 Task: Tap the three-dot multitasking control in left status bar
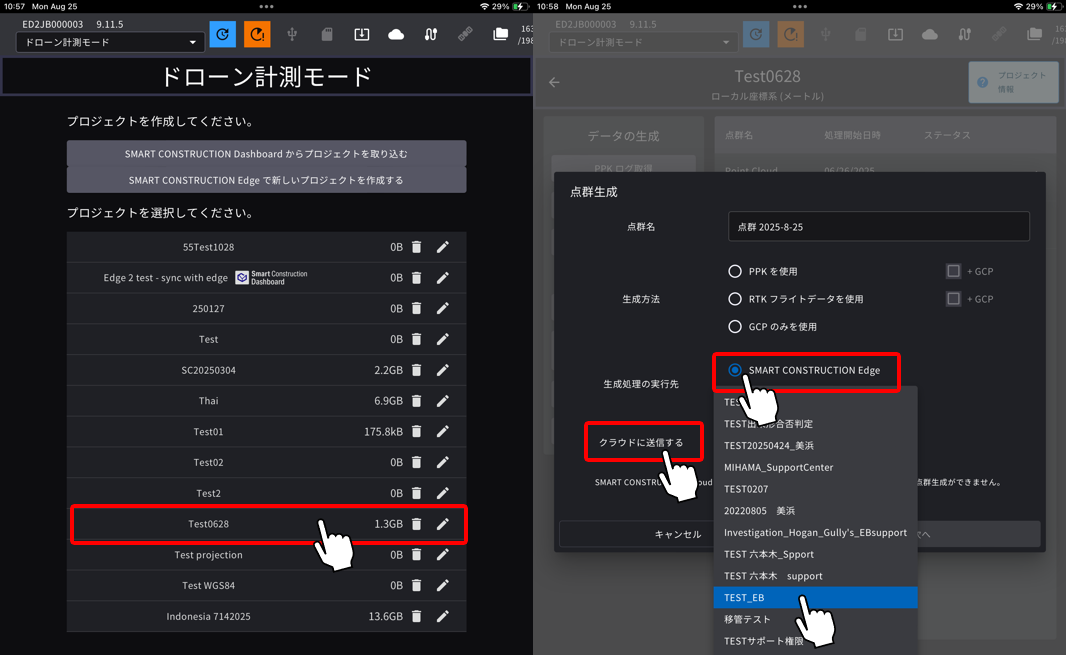(266, 6)
